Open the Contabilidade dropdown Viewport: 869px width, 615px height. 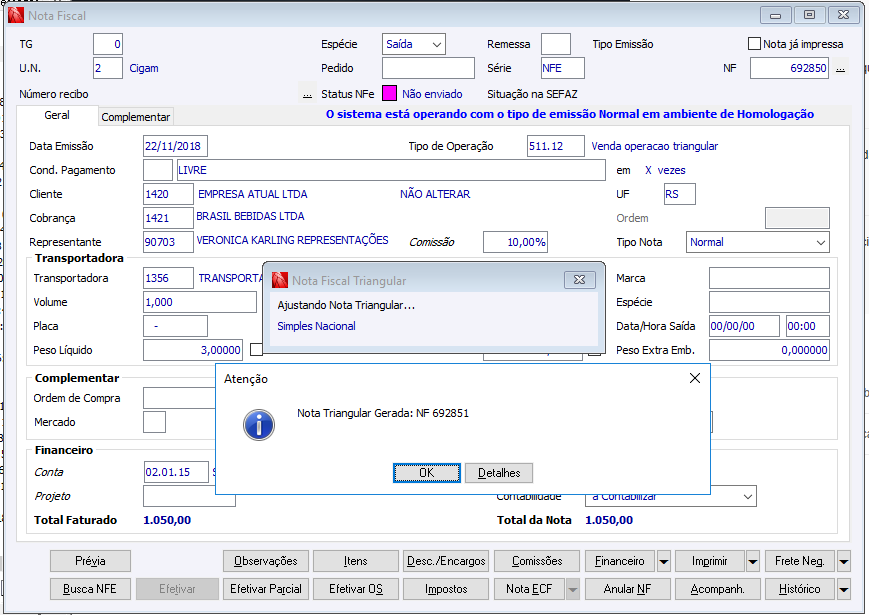pyautogui.click(x=671, y=496)
